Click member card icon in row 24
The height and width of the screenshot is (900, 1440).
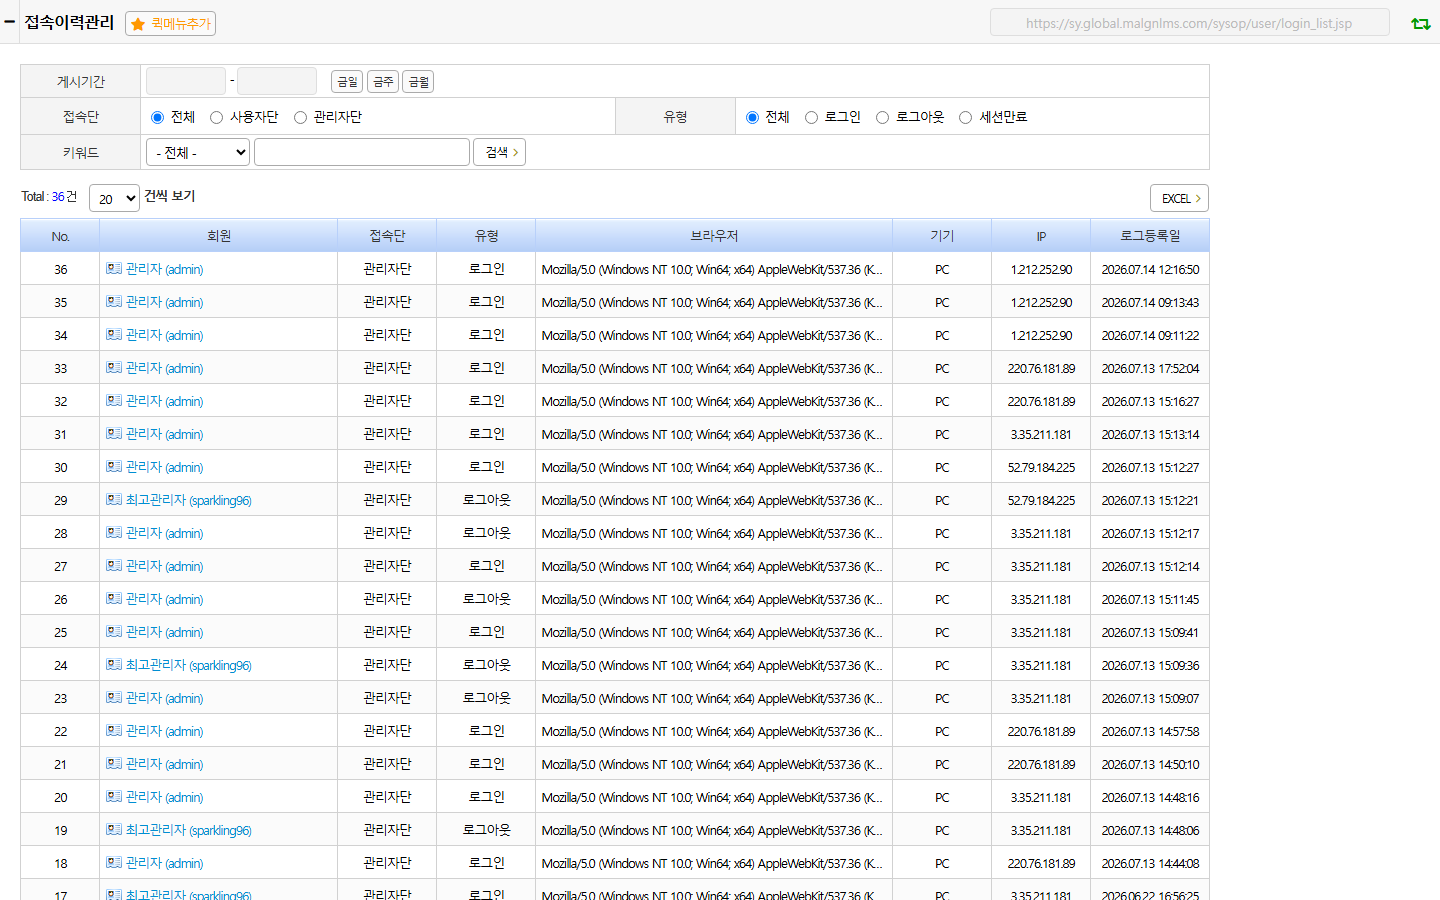tap(114, 664)
